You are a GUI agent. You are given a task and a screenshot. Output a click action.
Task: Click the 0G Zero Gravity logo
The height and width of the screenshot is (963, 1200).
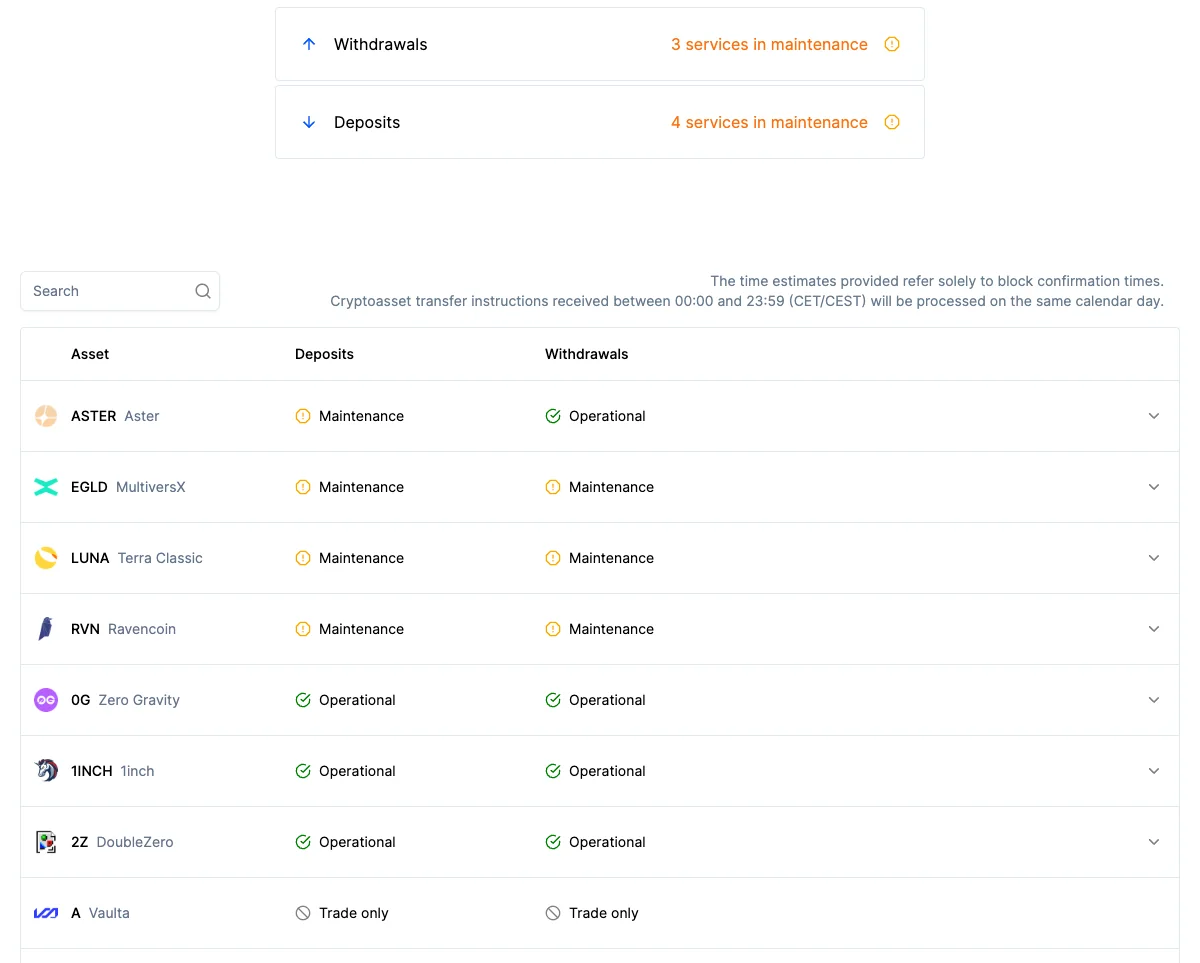coord(46,700)
